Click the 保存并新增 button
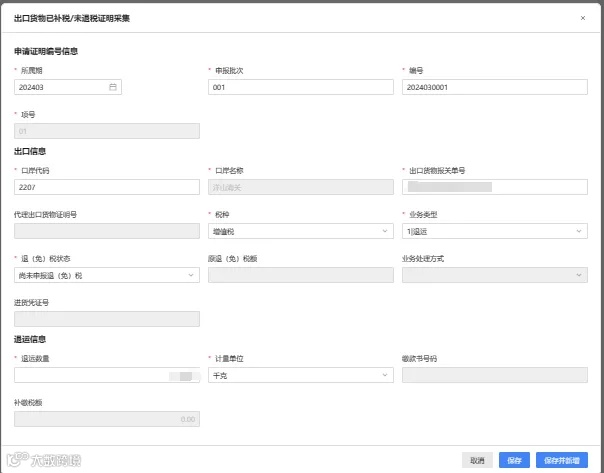 pos(562,460)
